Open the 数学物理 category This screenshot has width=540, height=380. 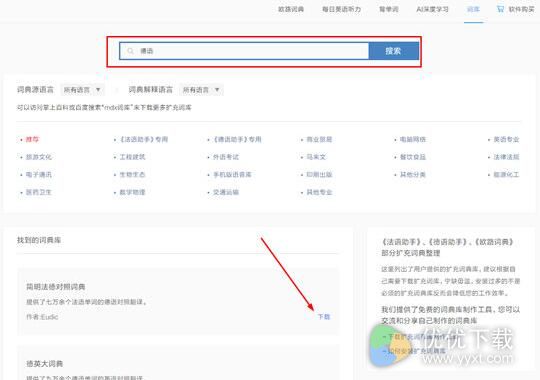(132, 192)
